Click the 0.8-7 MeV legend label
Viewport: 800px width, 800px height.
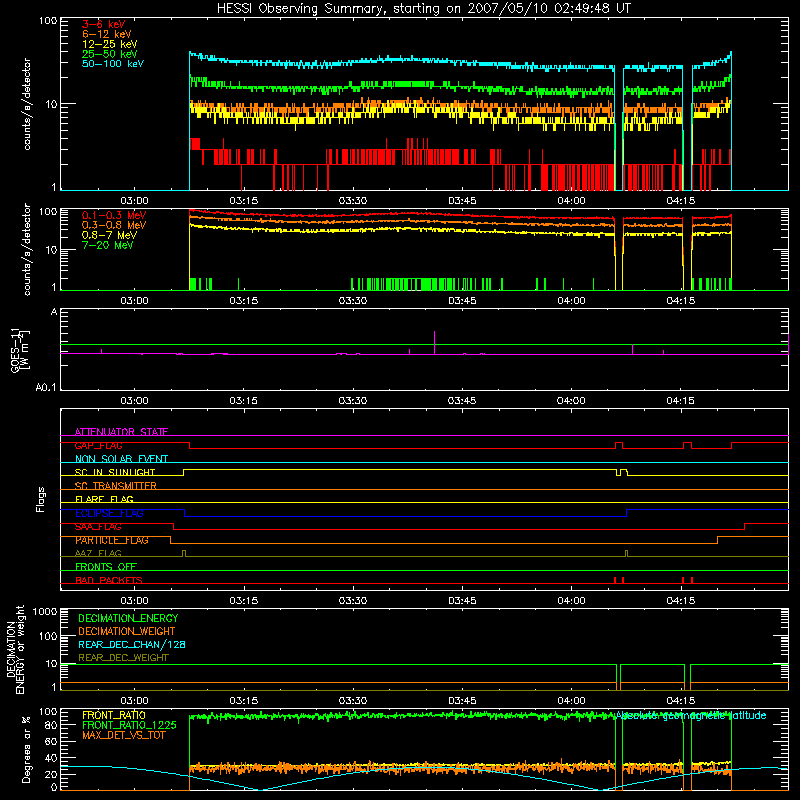[109, 235]
